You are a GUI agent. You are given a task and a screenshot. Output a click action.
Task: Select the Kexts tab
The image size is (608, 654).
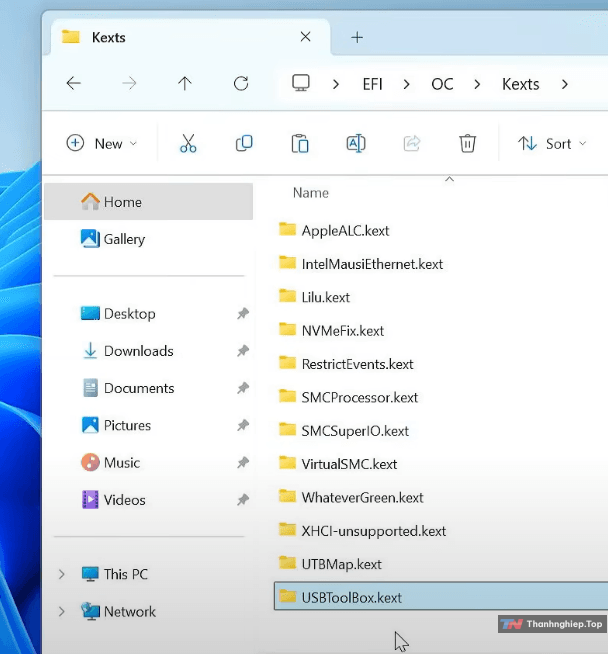(190, 37)
